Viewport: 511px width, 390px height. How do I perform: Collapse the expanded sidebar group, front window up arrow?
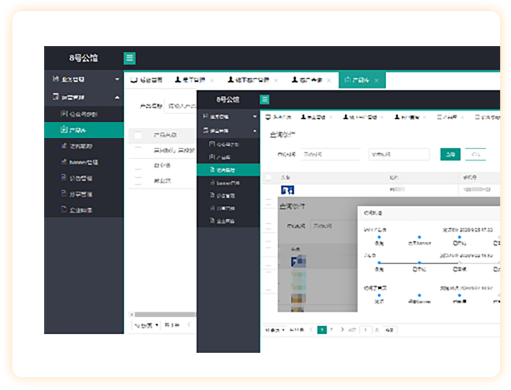[255, 131]
